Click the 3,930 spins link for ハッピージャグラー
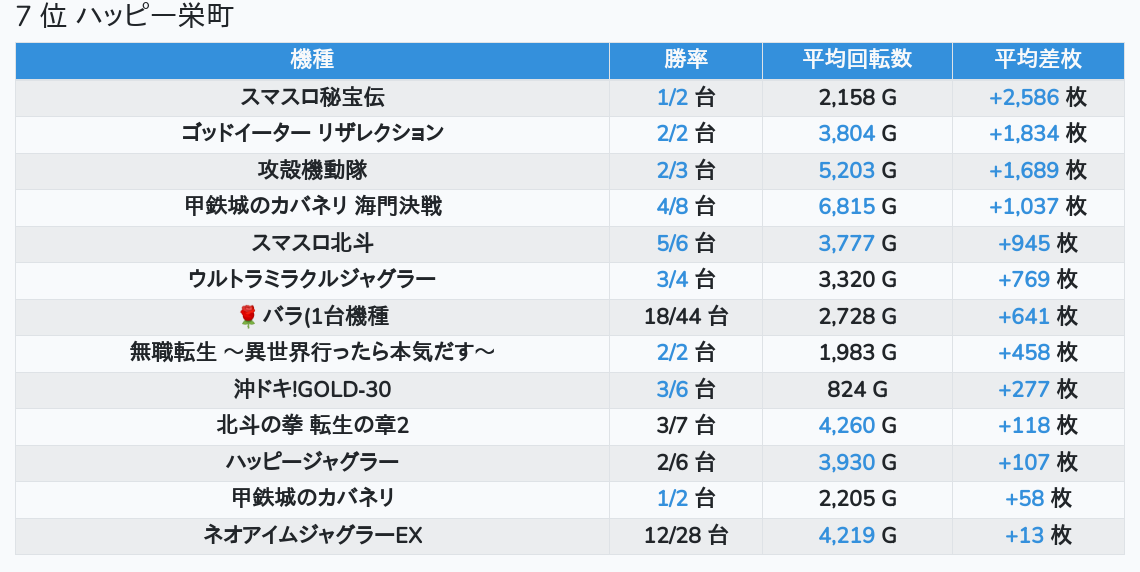Image resolution: width=1140 pixels, height=572 pixels. pos(846,462)
